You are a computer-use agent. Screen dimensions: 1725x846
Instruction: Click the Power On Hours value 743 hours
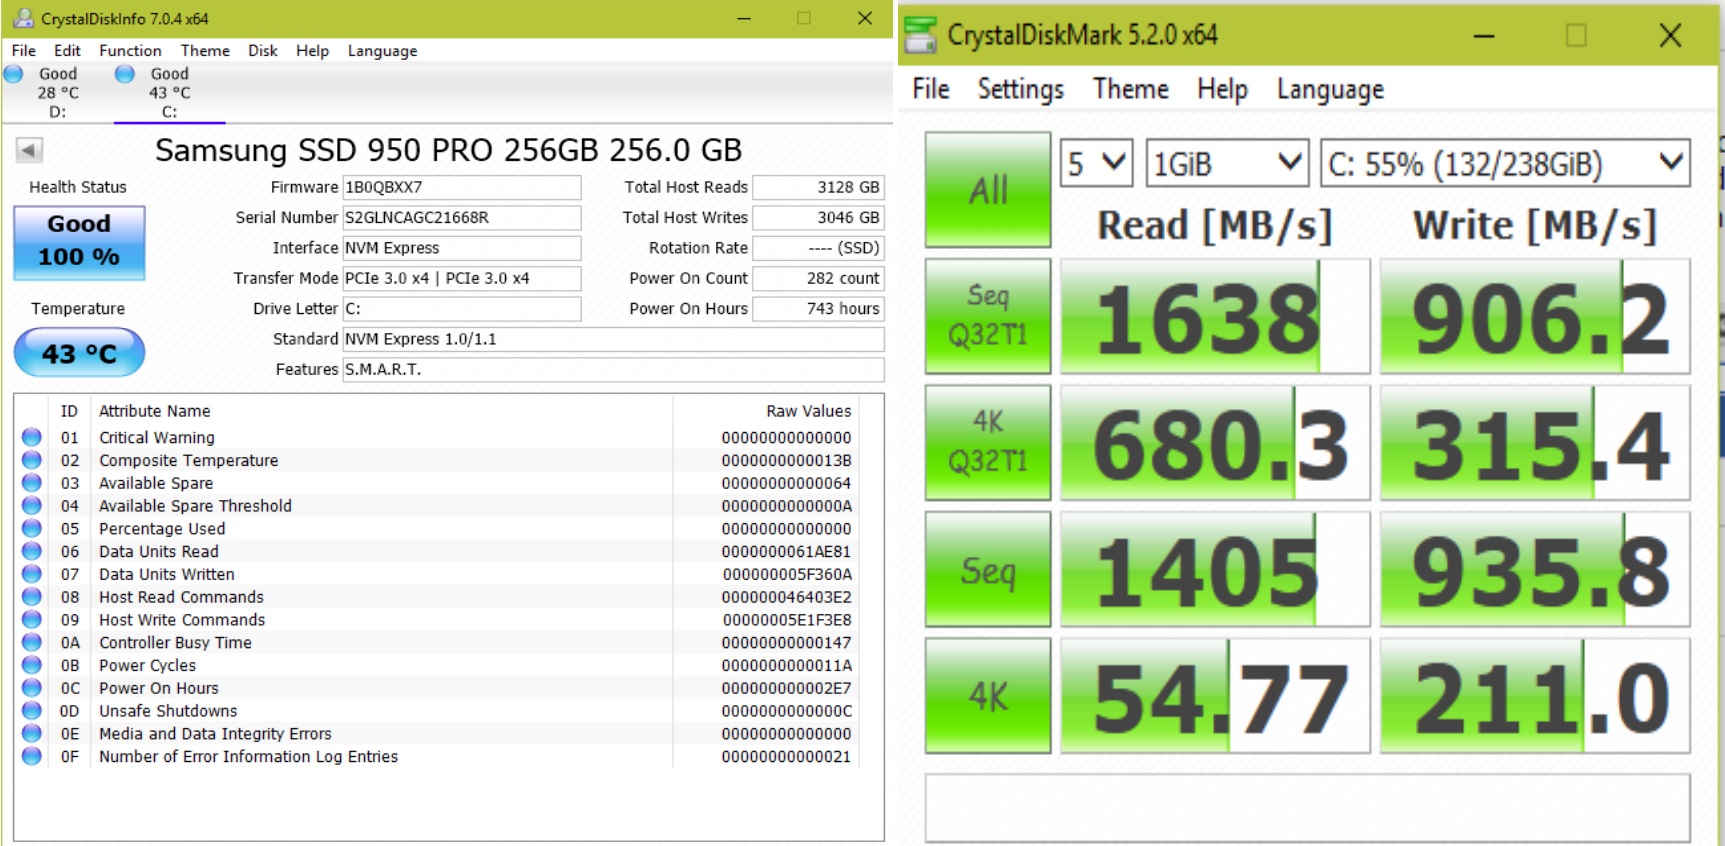click(x=818, y=308)
